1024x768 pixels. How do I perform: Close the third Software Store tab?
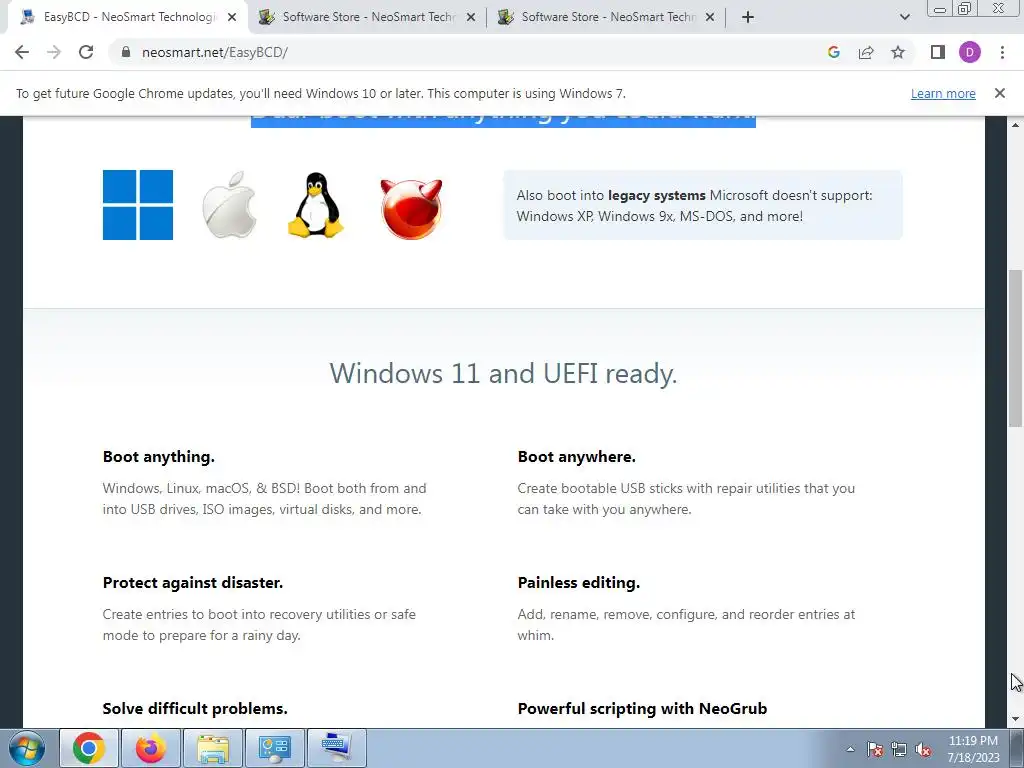[x=710, y=17]
